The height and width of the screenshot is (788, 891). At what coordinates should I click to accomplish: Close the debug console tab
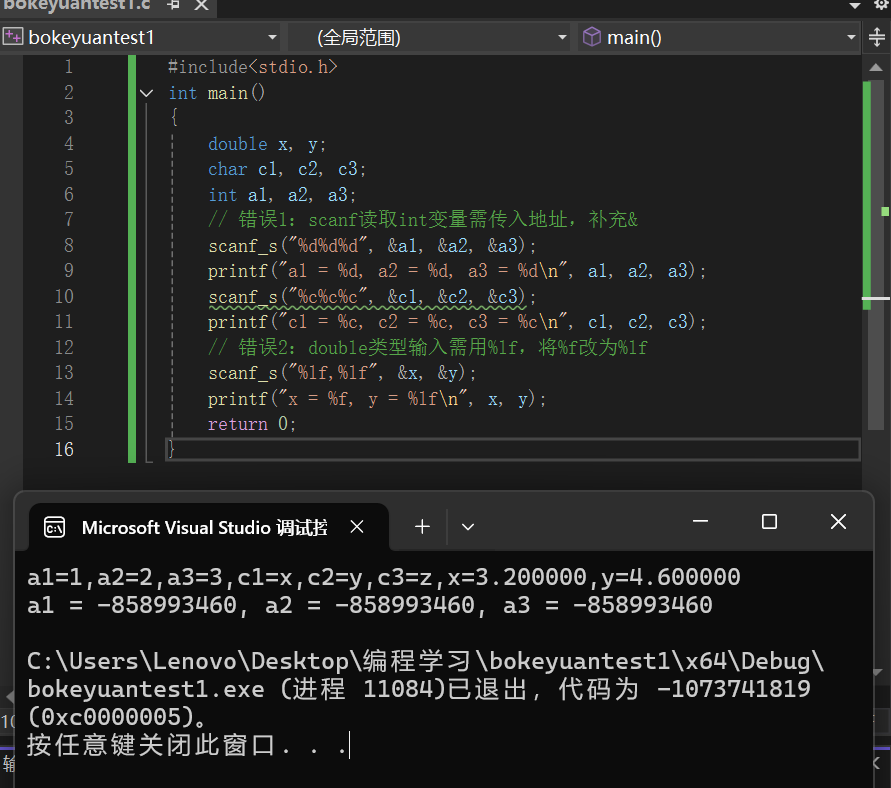click(x=357, y=527)
